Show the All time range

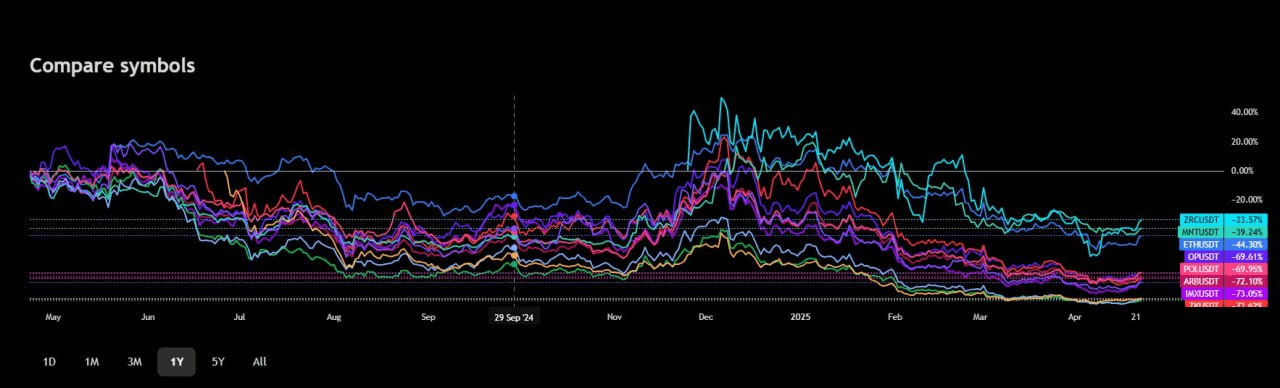(259, 362)
